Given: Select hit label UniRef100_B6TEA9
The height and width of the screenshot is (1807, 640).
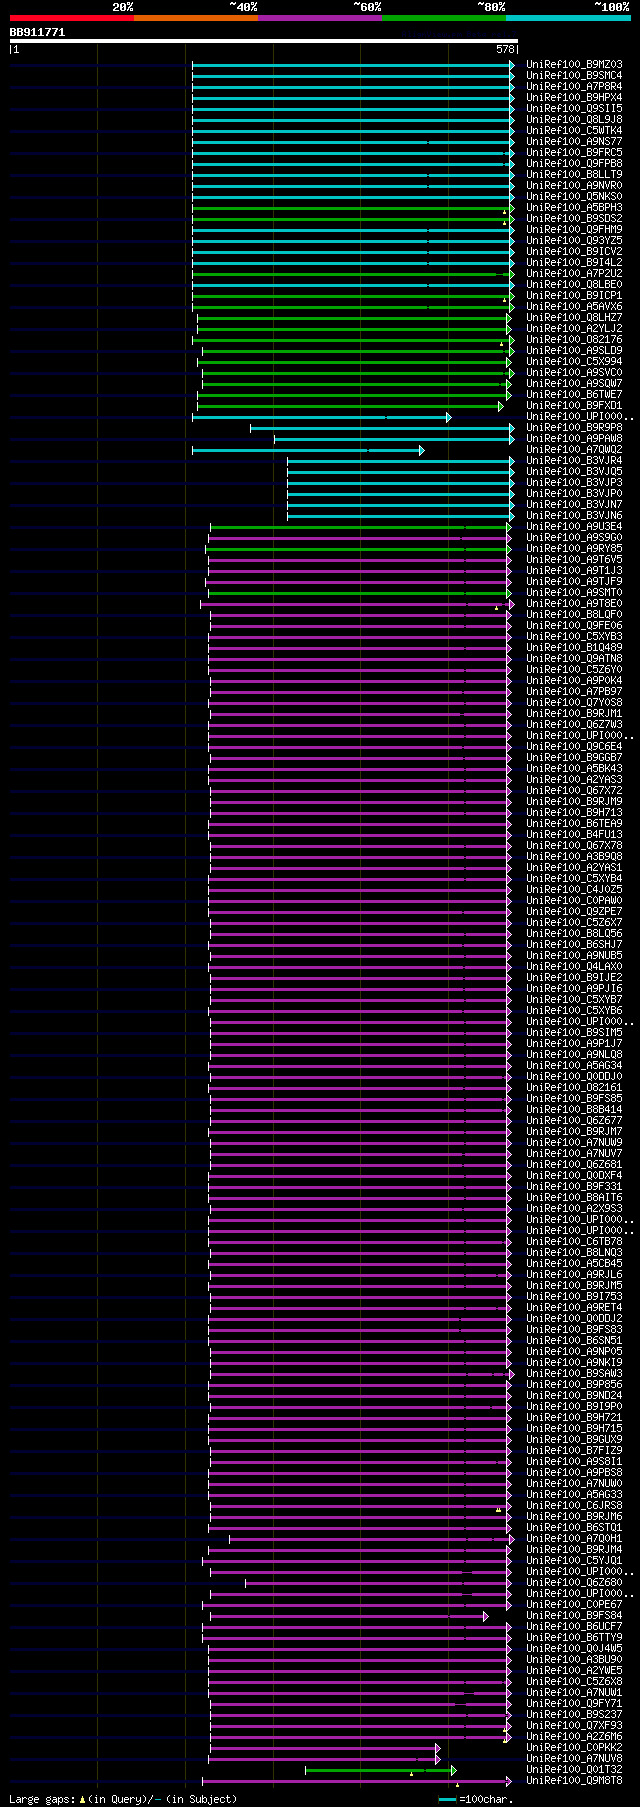Looking at the screenshot, I should 574,824.
